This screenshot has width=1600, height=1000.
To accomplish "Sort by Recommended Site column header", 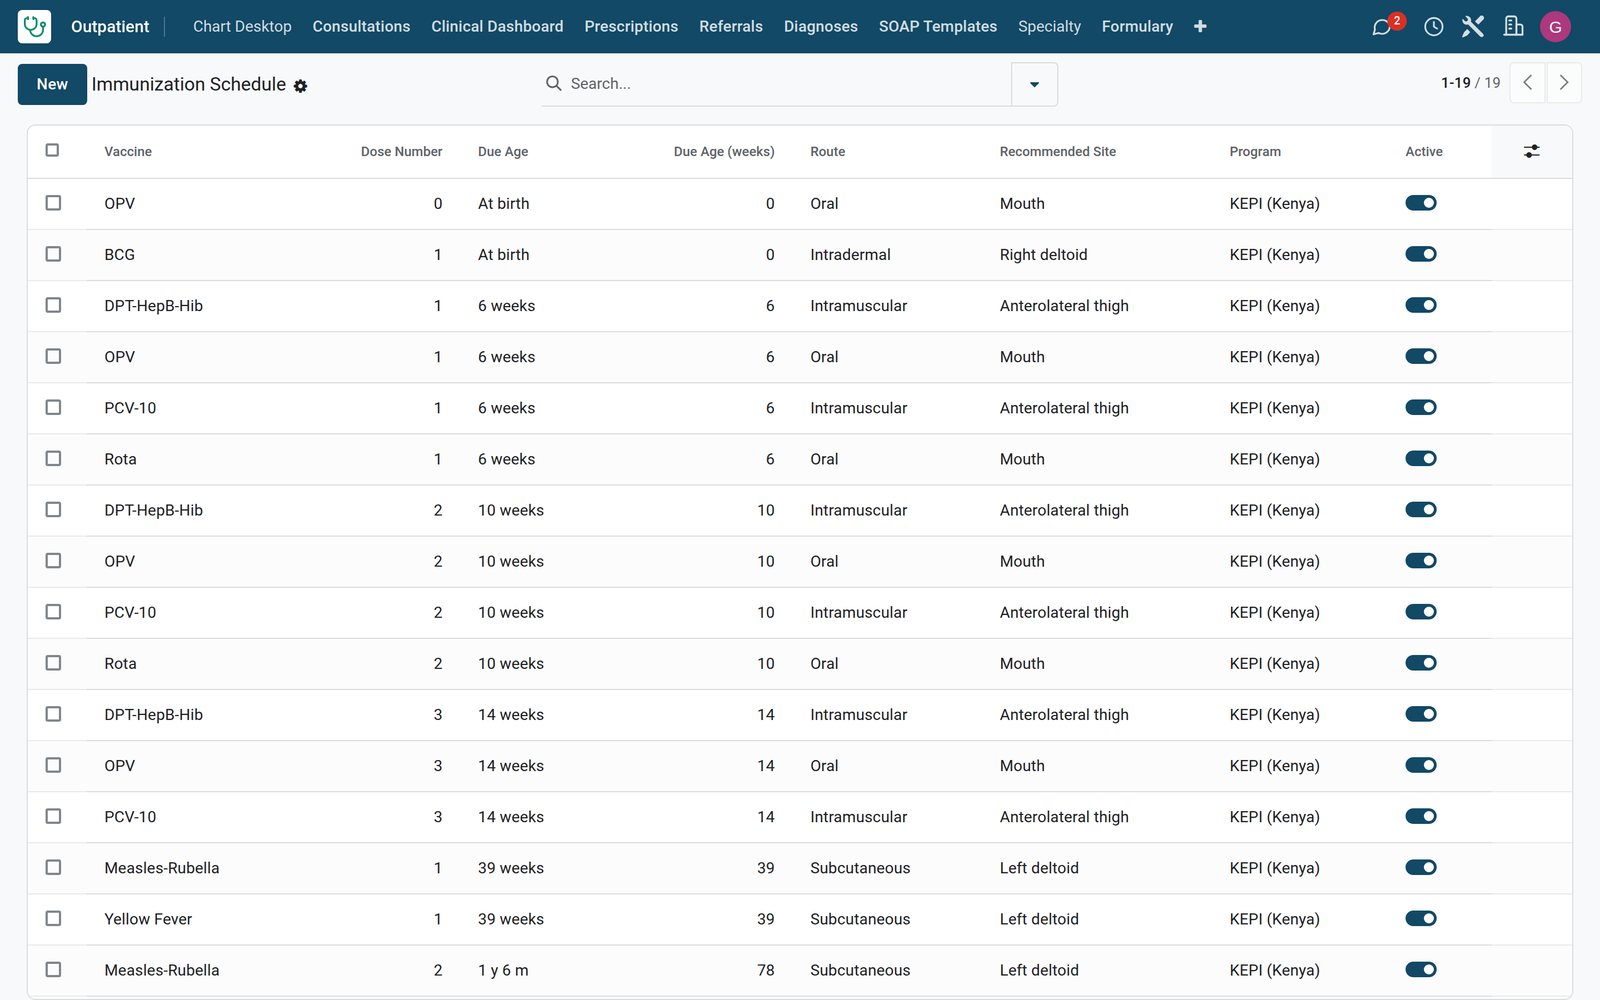I will 1057,151.
